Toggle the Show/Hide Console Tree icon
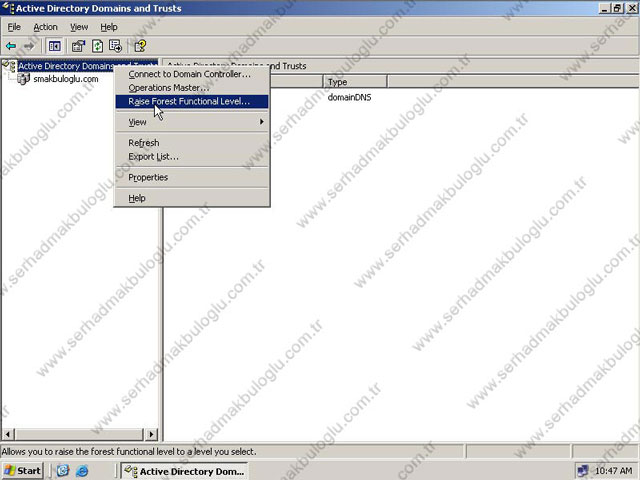 (54, 46)
